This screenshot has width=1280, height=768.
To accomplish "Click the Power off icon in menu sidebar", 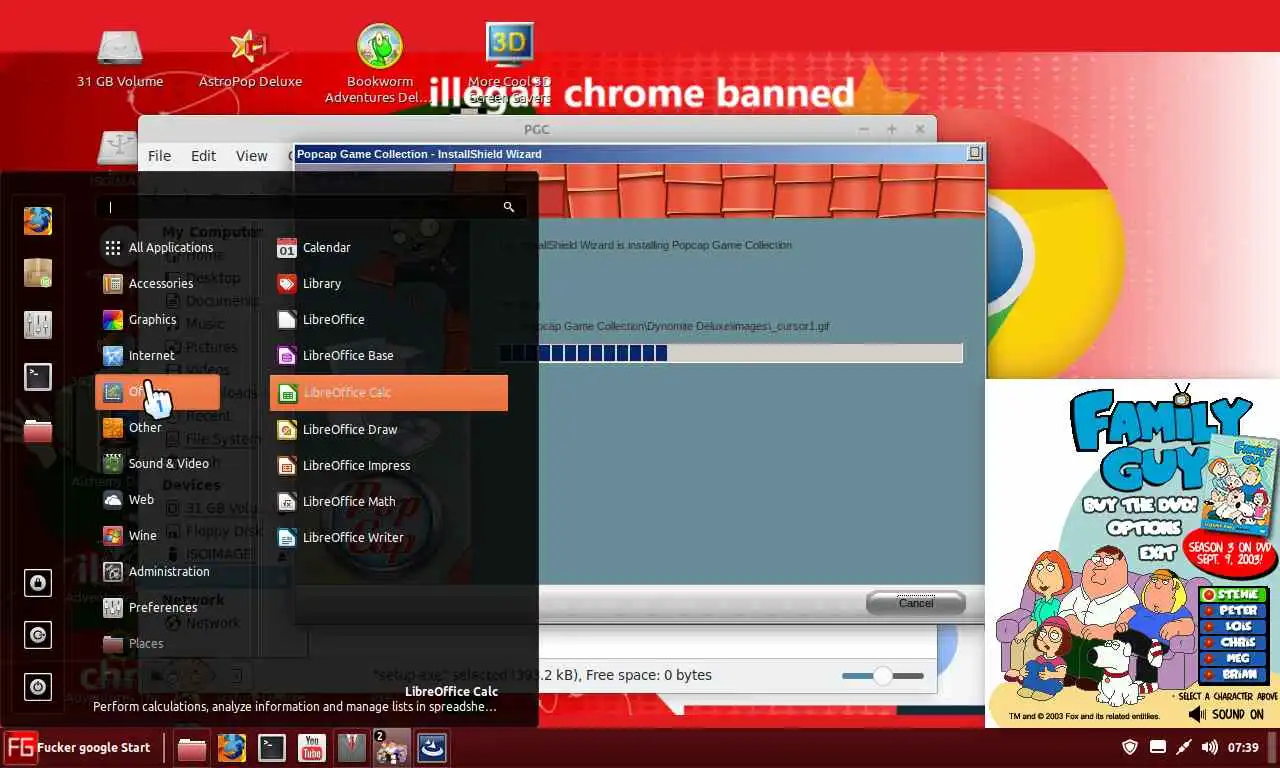I will tap(38, 687).
